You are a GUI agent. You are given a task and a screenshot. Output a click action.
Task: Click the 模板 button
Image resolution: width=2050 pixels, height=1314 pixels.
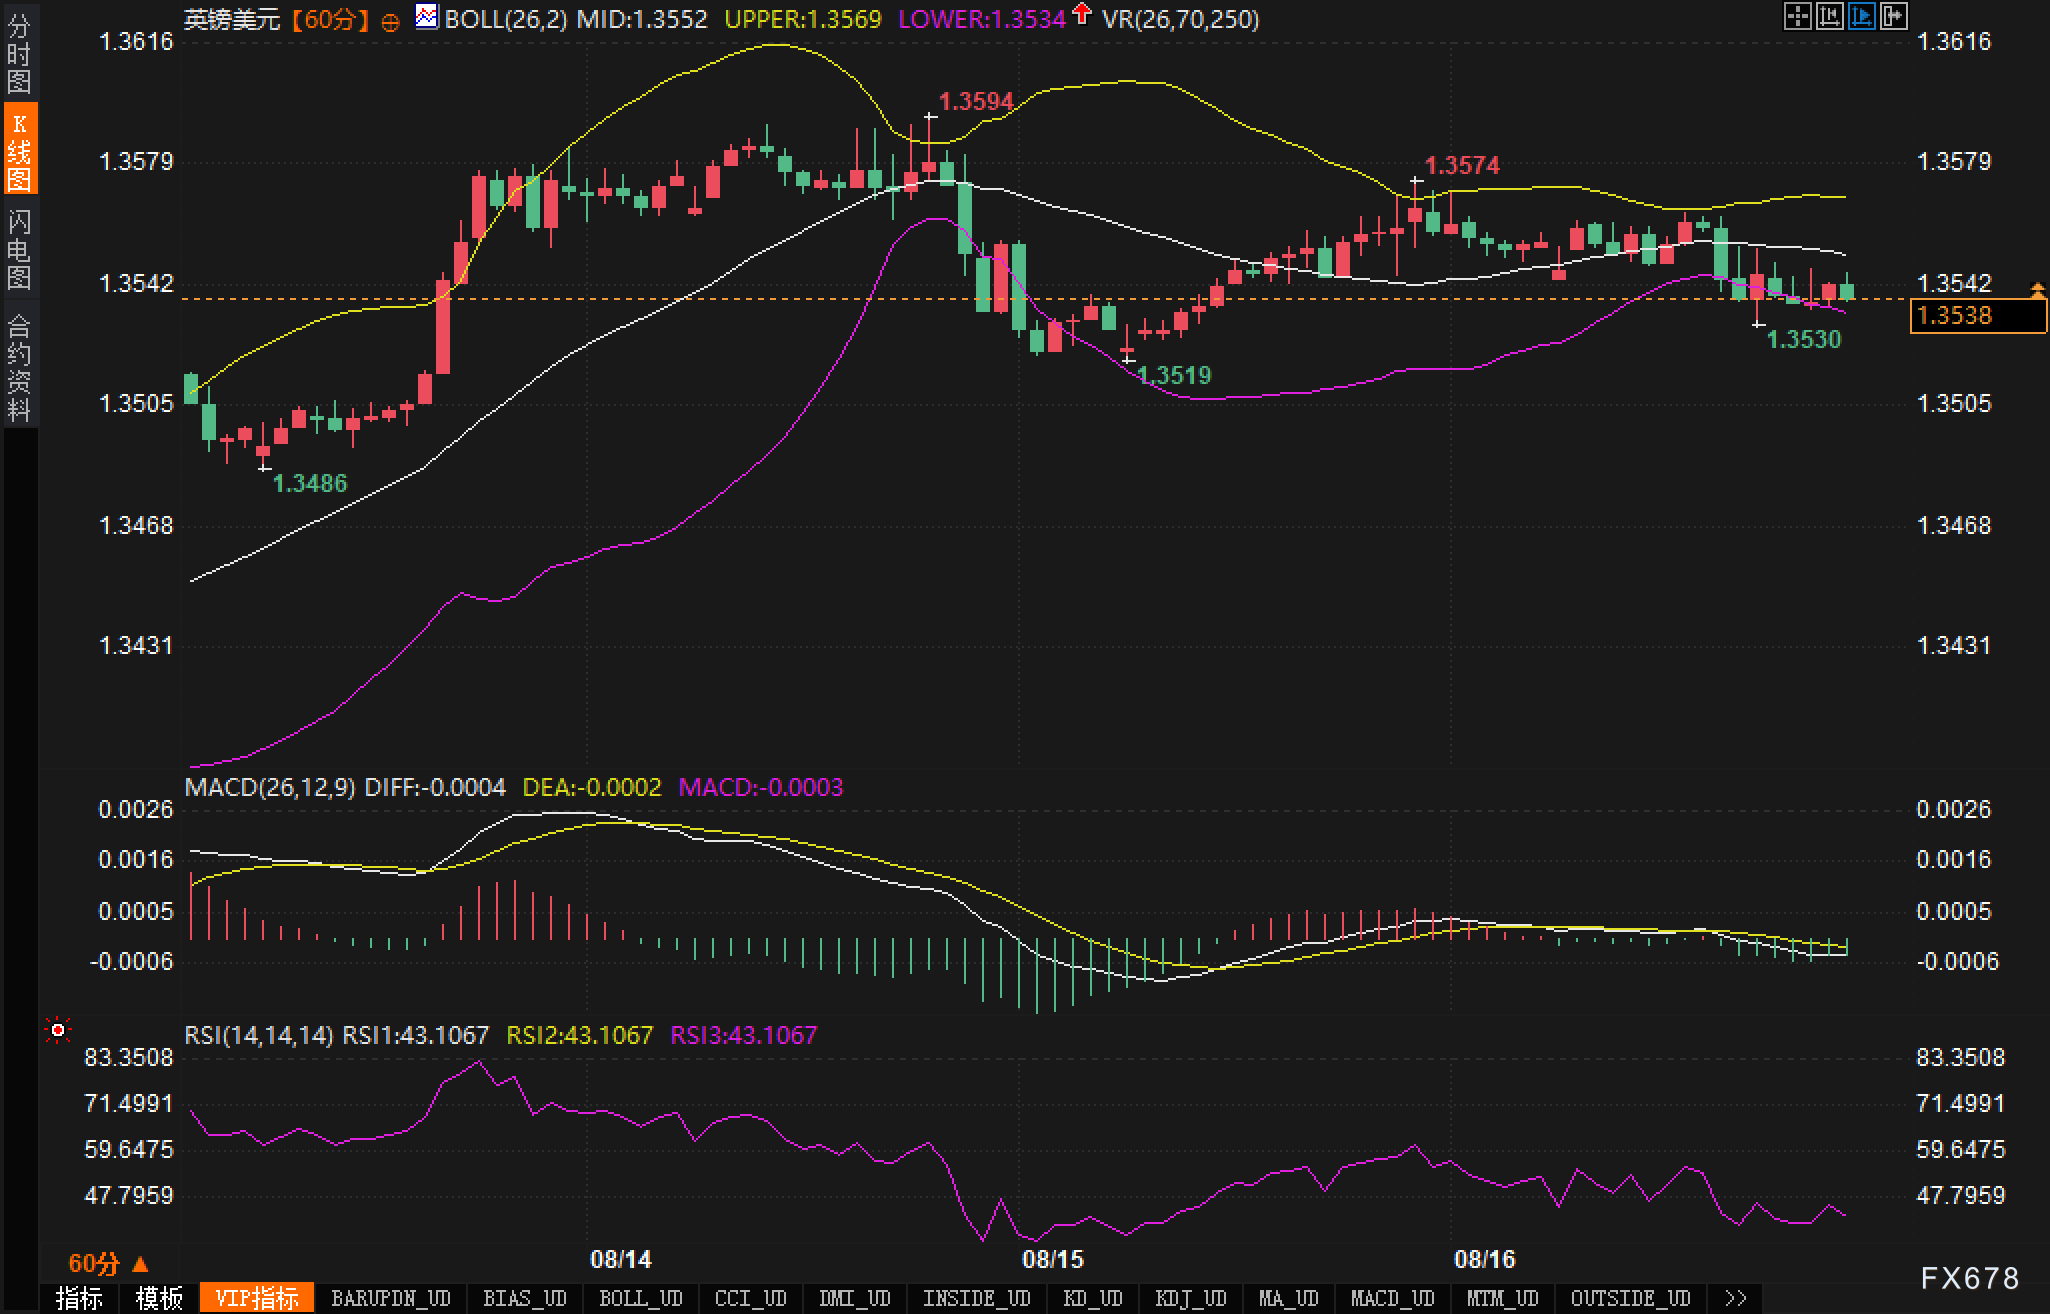pyautogui.click(x=159, y=1298)
